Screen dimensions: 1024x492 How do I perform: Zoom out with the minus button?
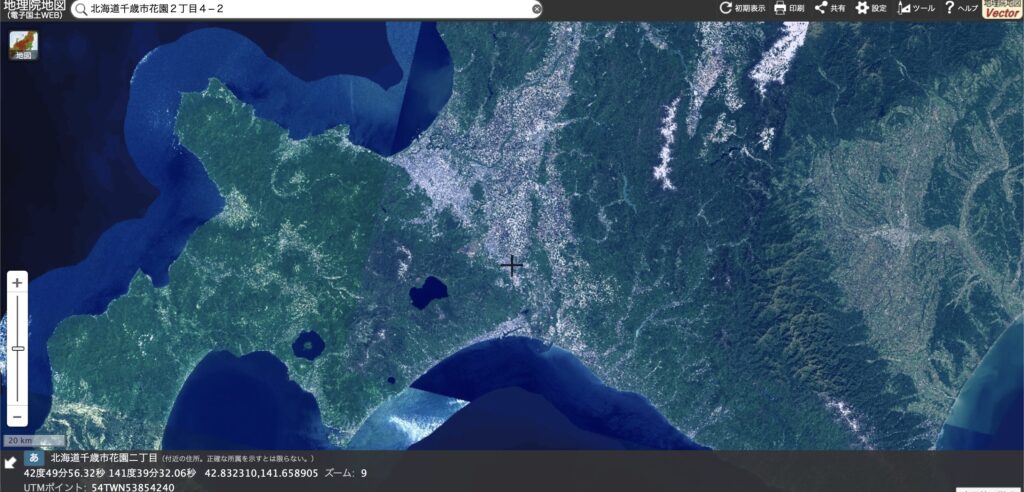tap(17, 415)
